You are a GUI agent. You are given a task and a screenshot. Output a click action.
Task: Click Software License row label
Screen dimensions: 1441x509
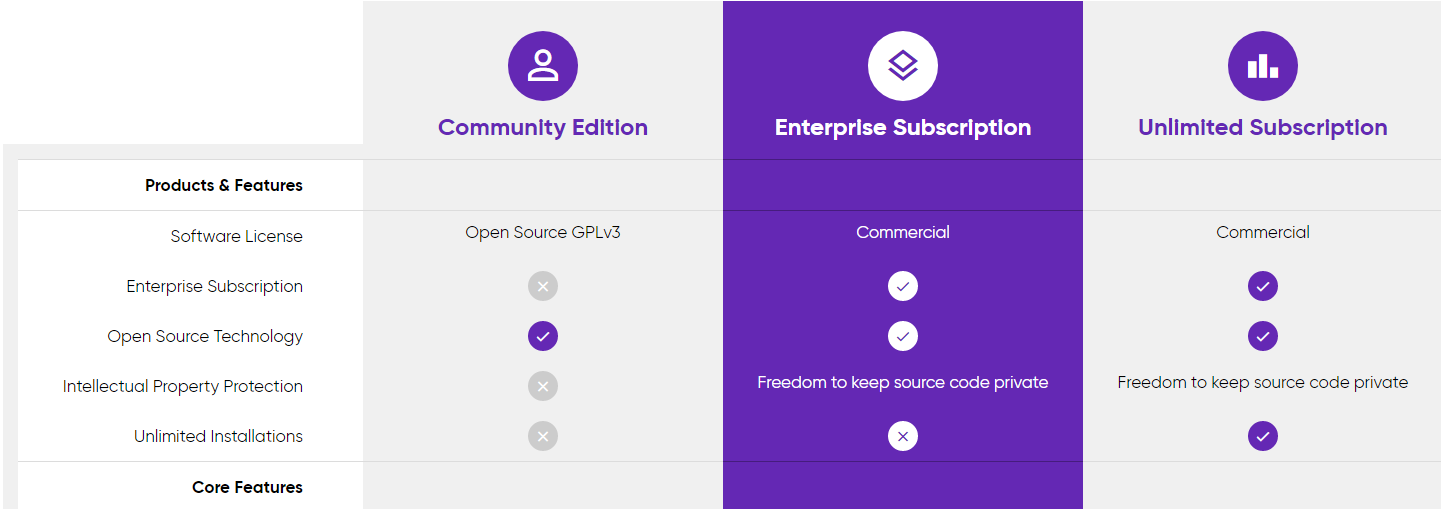(x=237, y=236)
